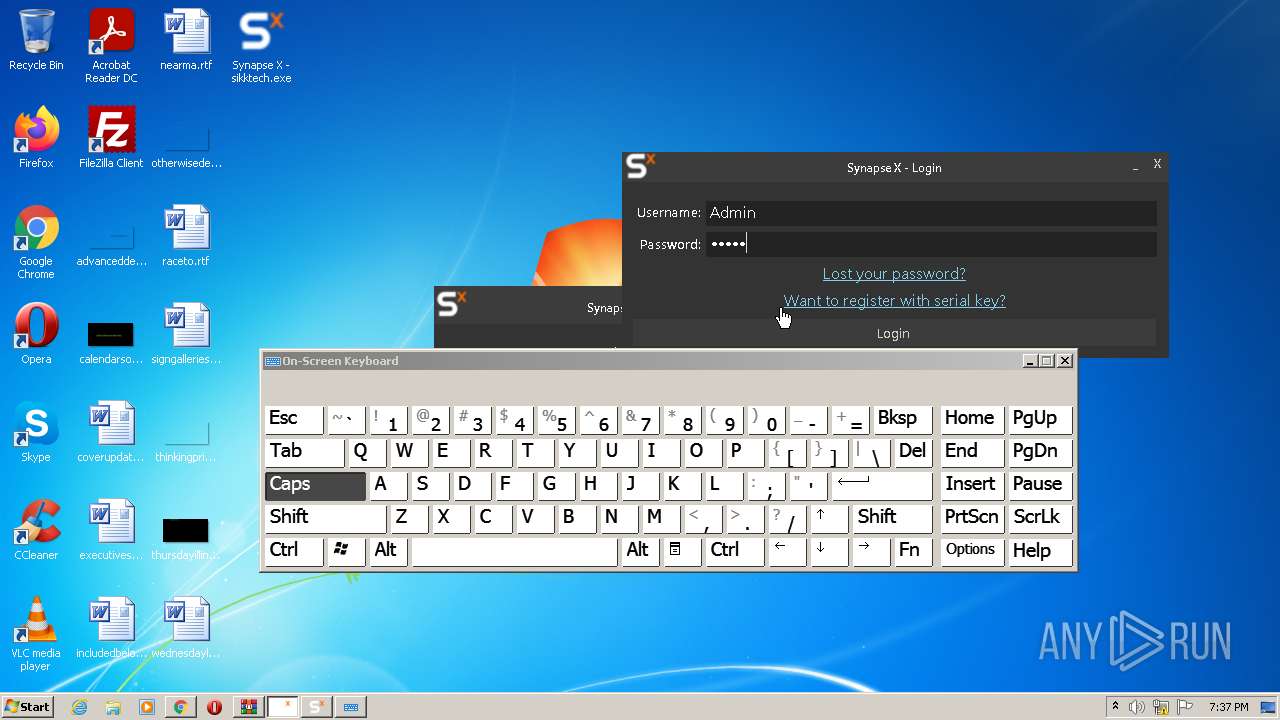Click the volume speaker tray icon
Screen dimensions: 1280x720
(1137, 707)
